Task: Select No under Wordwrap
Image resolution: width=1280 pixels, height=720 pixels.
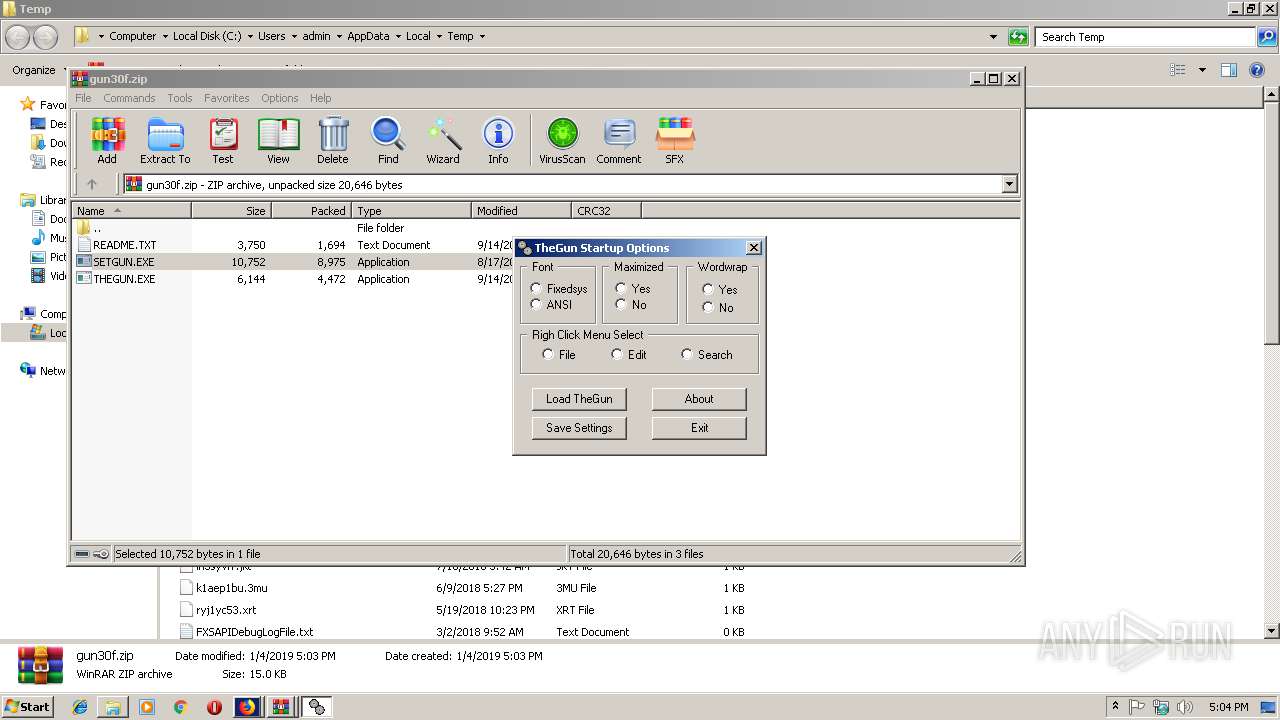Action: pyautogui.click(x=708, y=308)
